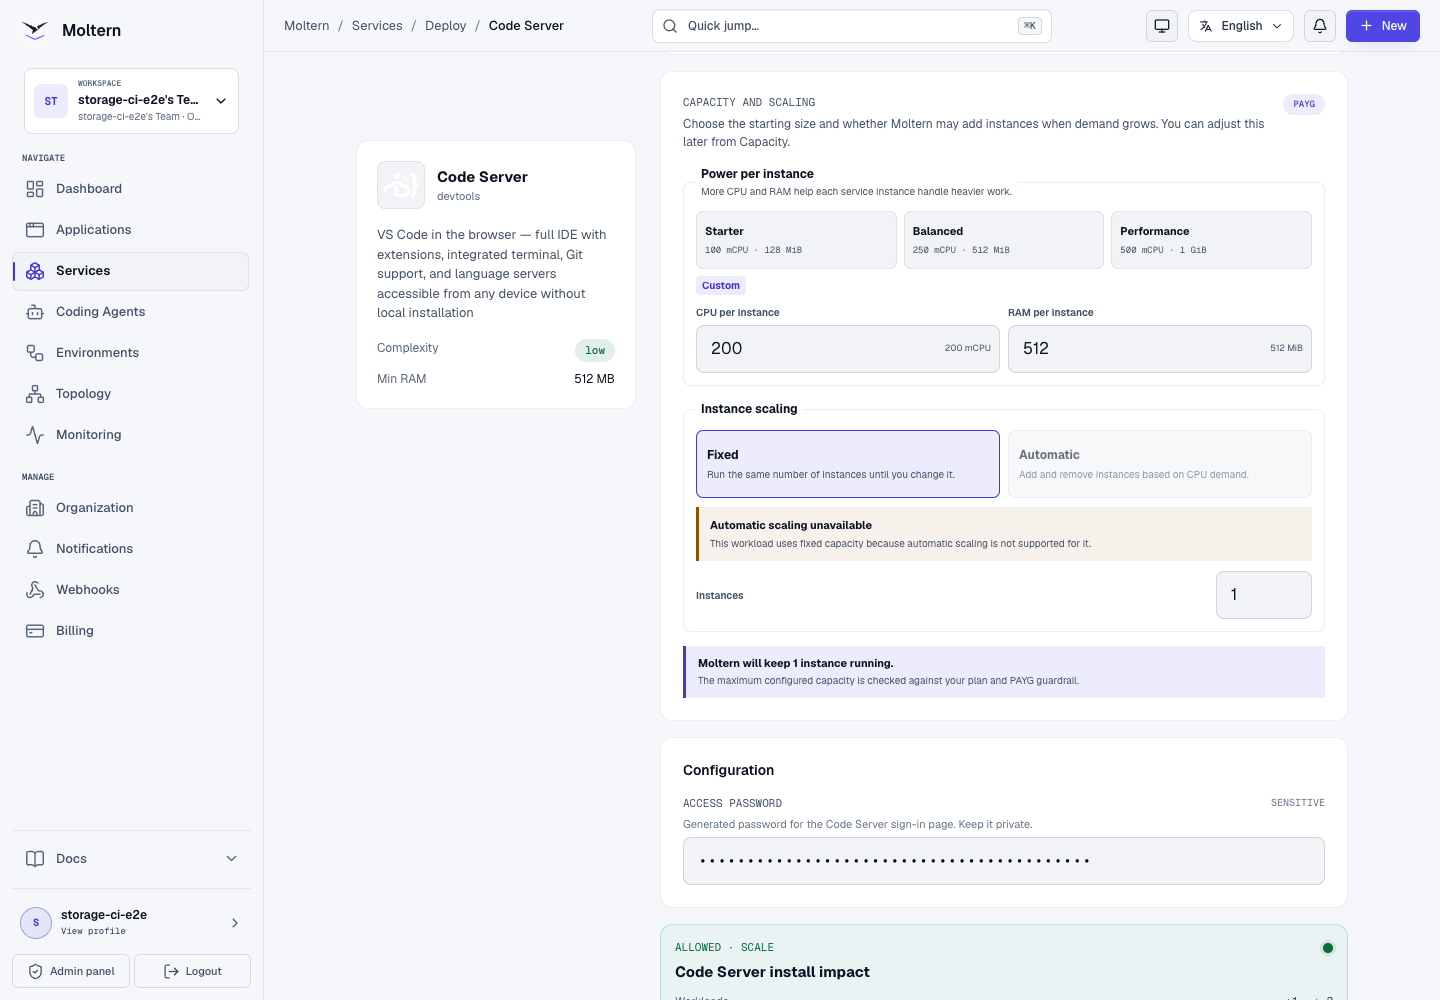
Task: Click the Access Password field
Action: coord(1004,861)
